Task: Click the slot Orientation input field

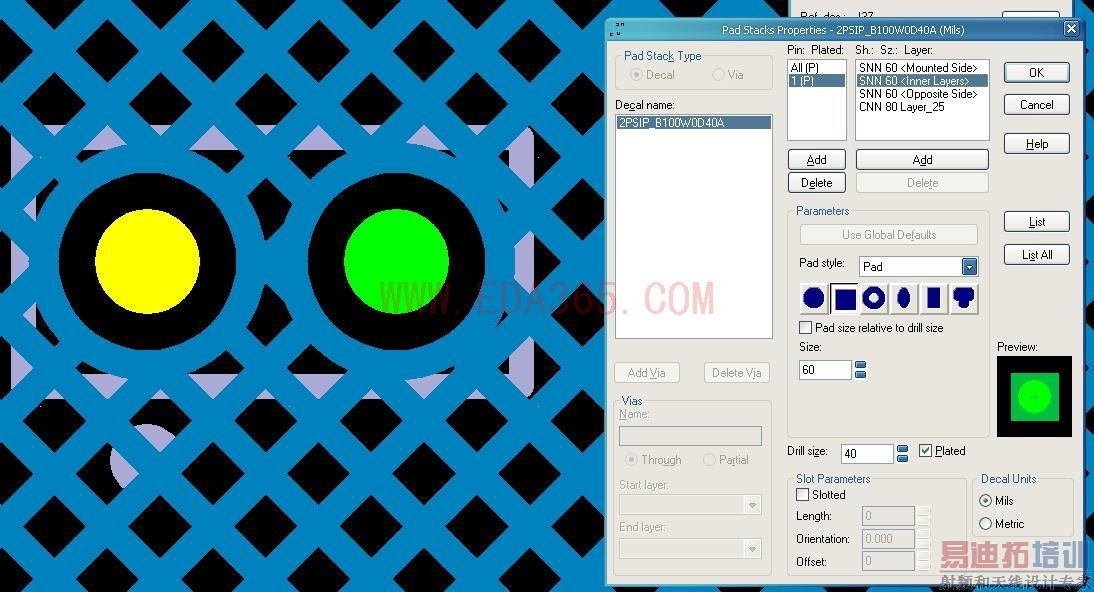Action: click(x=888, y=539)
